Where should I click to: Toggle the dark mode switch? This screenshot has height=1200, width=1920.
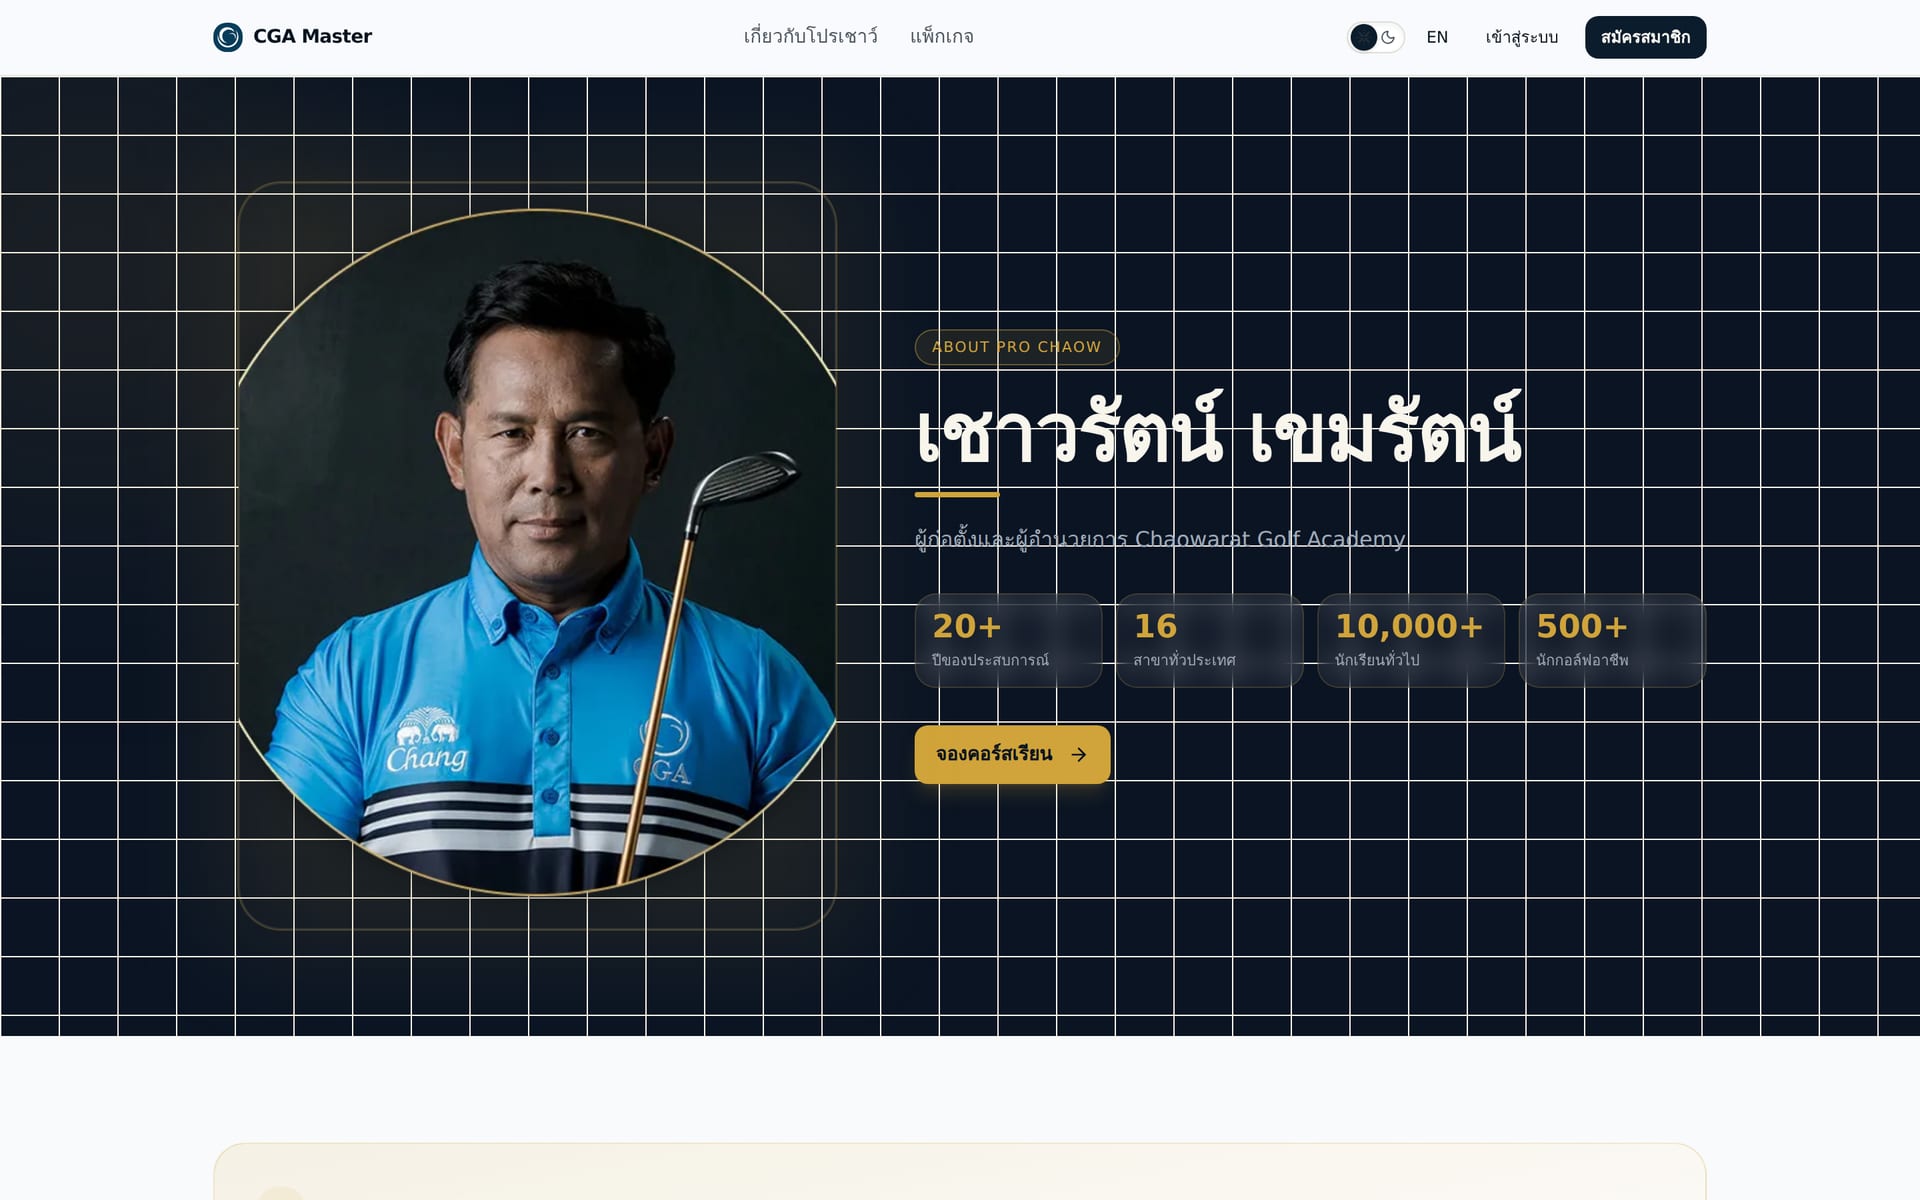pyautogui.click(x=1376, y=37)
